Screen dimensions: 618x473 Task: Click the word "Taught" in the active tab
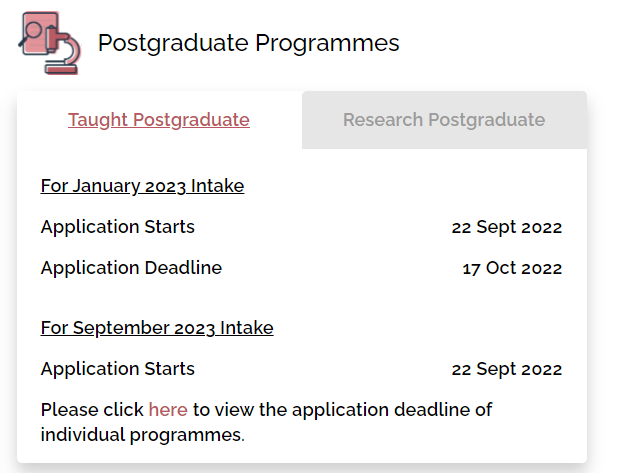click(98, 120)
